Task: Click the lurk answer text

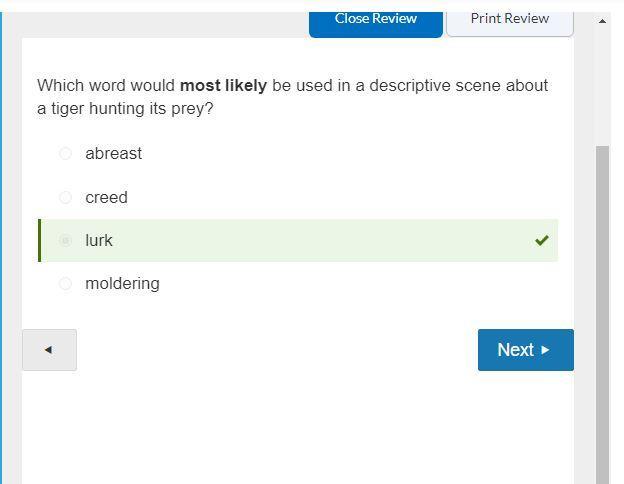Action: coord(99,240)
